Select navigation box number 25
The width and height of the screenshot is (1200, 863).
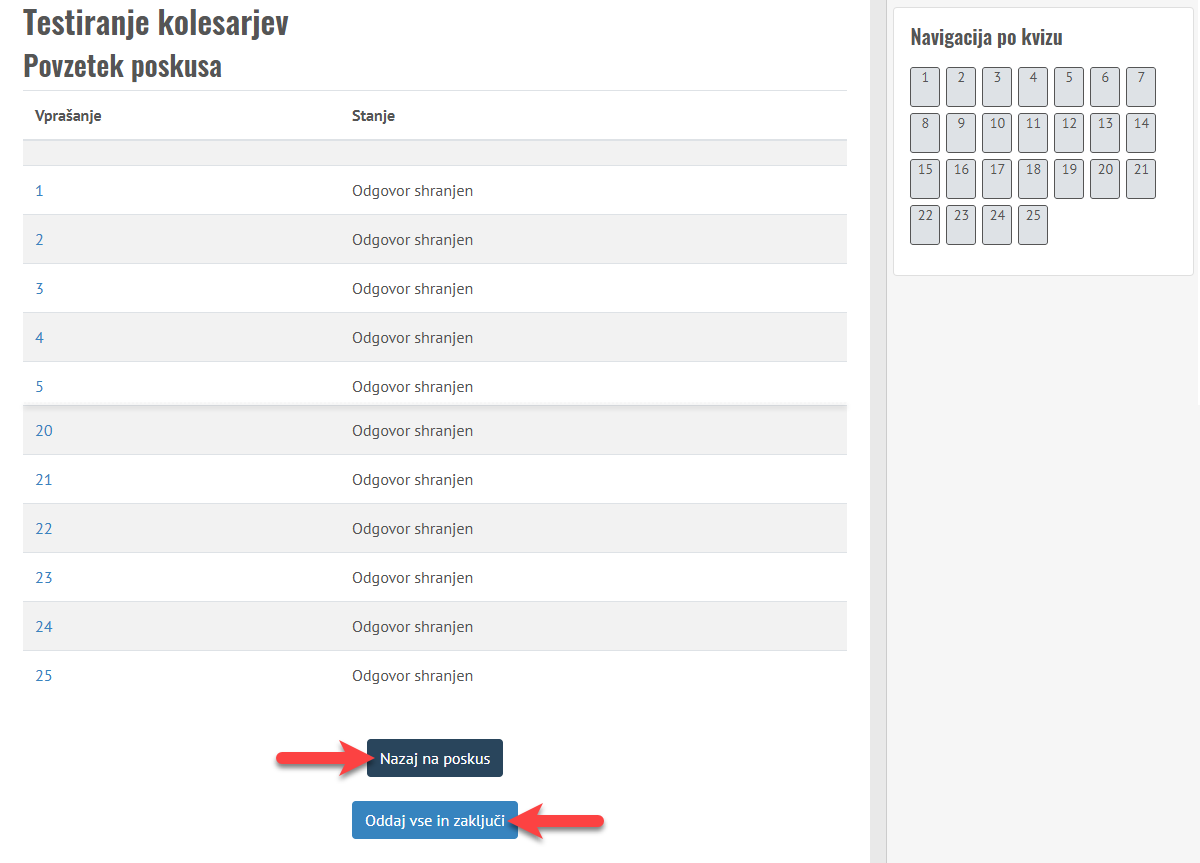point(1033,225)
